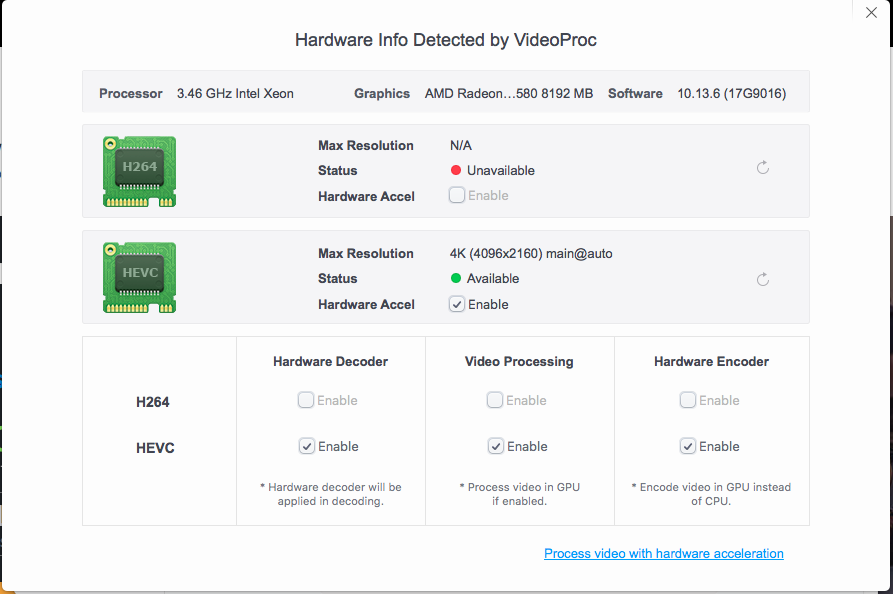Click the Software label

635,93
